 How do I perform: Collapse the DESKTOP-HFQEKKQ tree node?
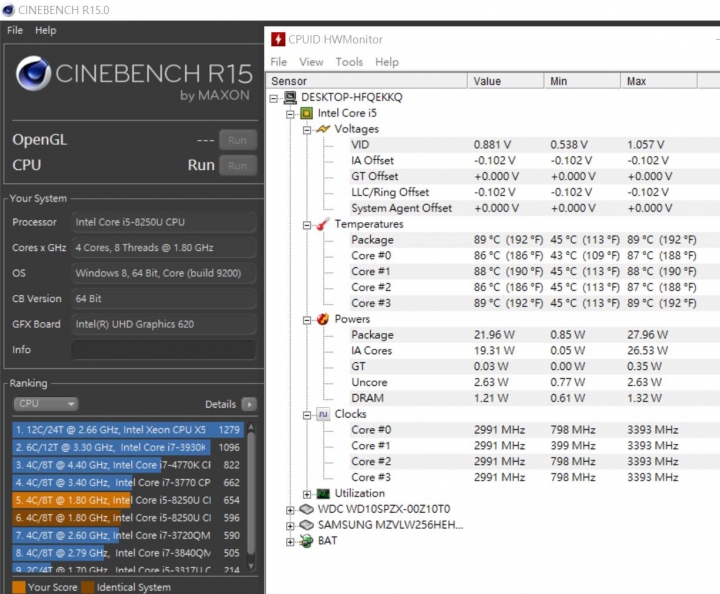[x=274, y=98]
